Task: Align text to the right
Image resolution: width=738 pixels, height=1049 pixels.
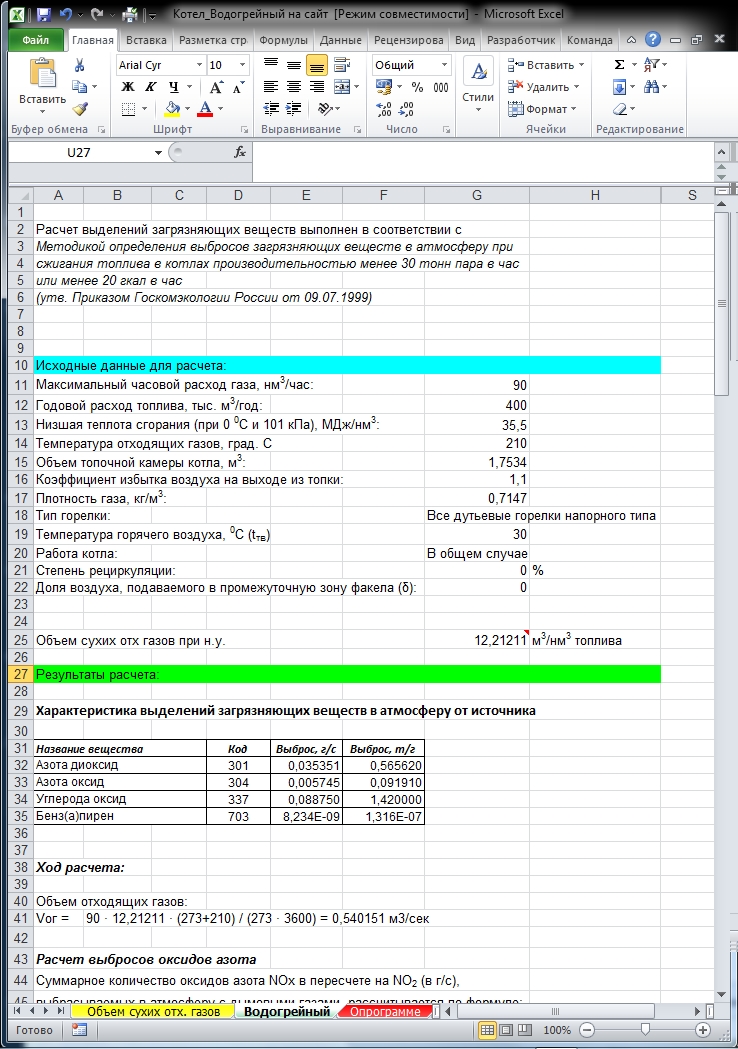Action: [316, 87]
